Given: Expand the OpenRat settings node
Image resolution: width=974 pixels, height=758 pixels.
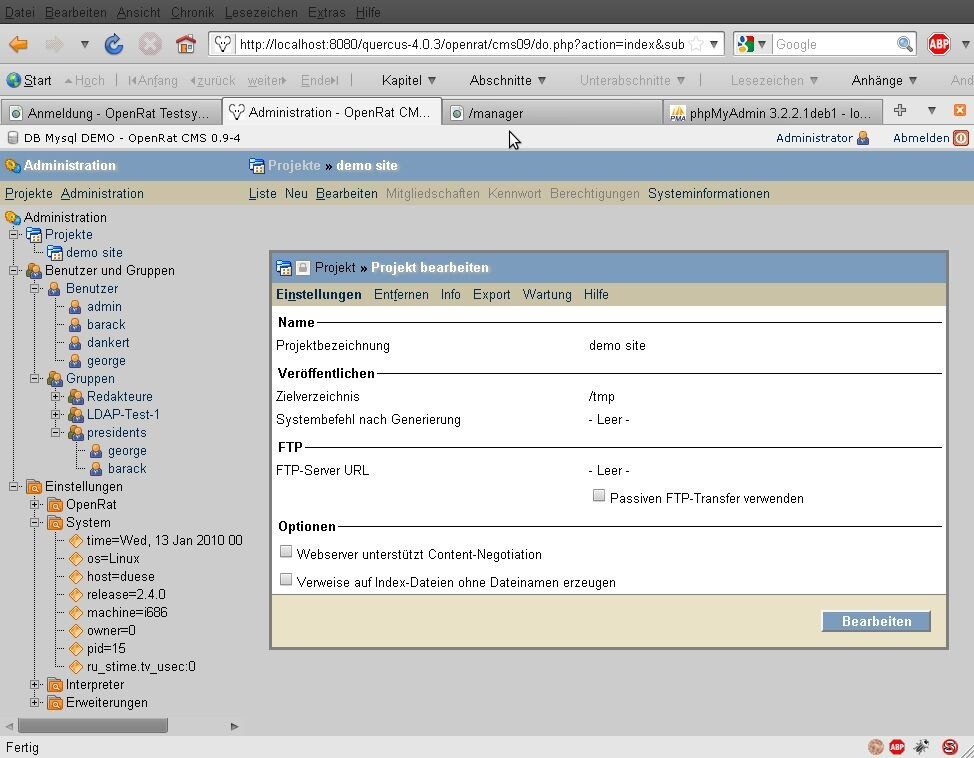Looking at the screenshot, I should pos(35,505).
